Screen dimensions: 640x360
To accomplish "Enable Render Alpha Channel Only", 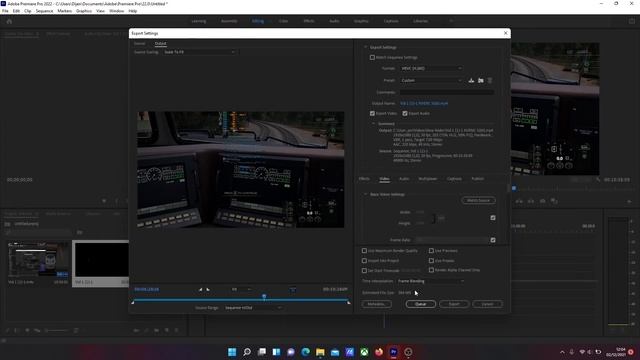I will tap(431, 270).
